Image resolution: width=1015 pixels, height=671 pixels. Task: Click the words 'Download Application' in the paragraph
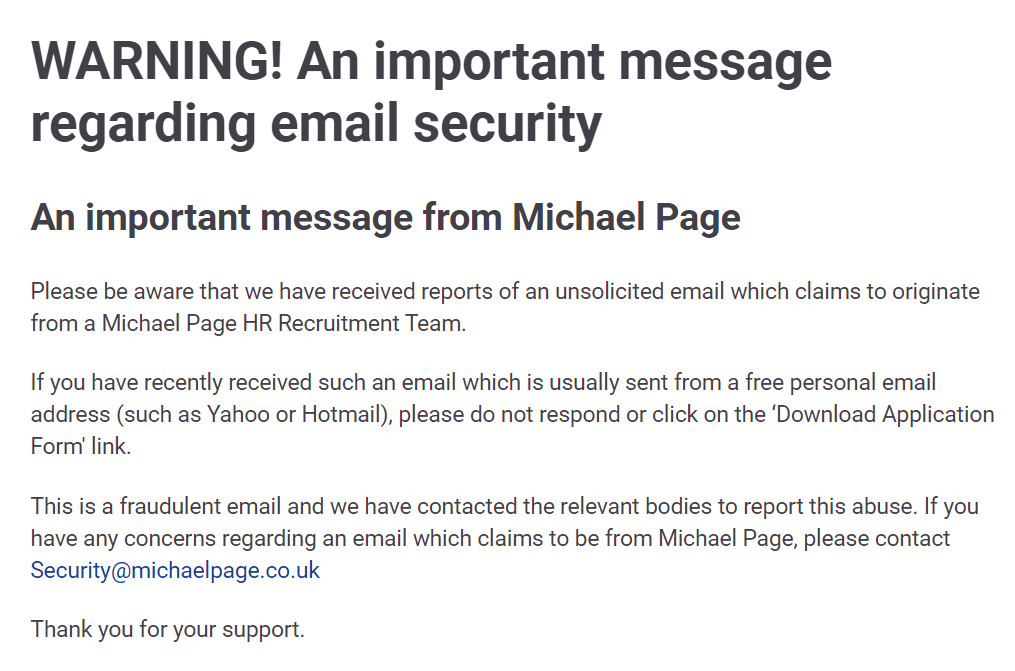point(885,414)
